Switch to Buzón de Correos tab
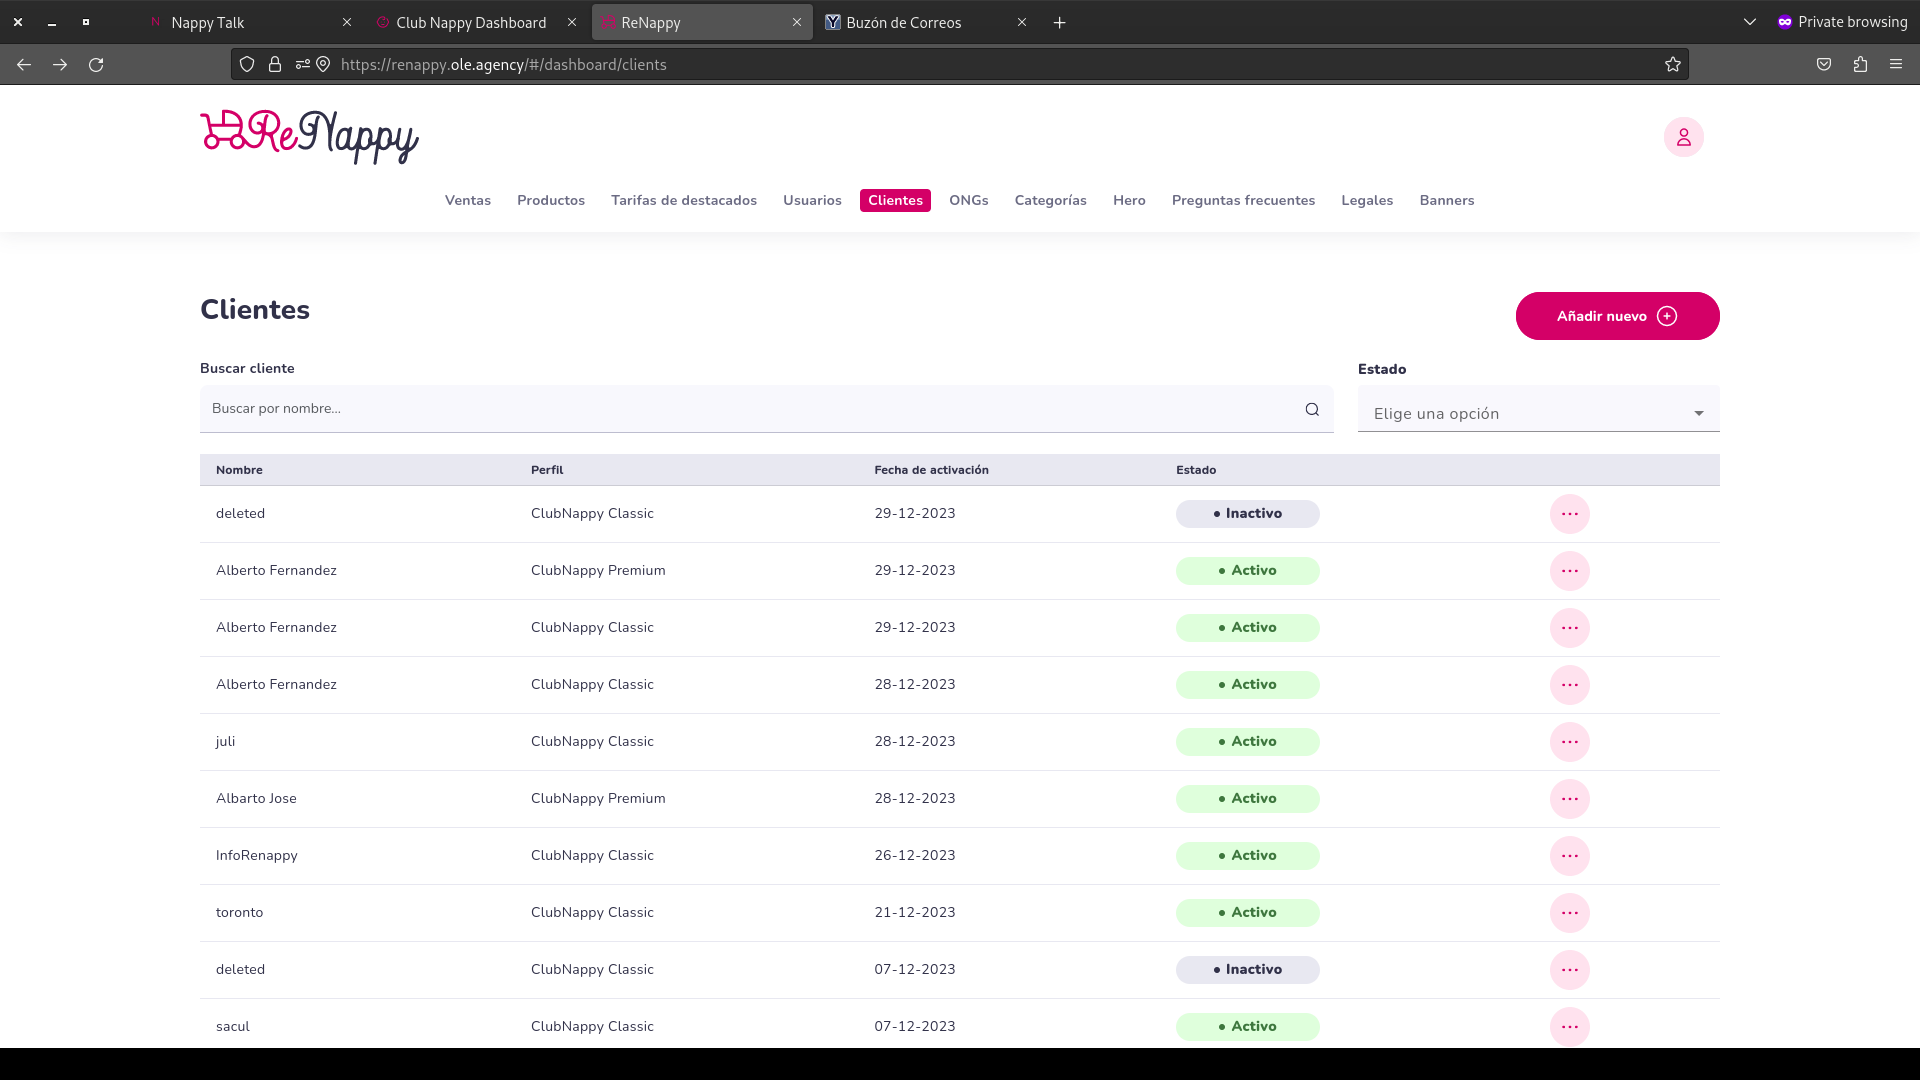The height and width of the screenshot is (1080, 1920). pos(903,23)
